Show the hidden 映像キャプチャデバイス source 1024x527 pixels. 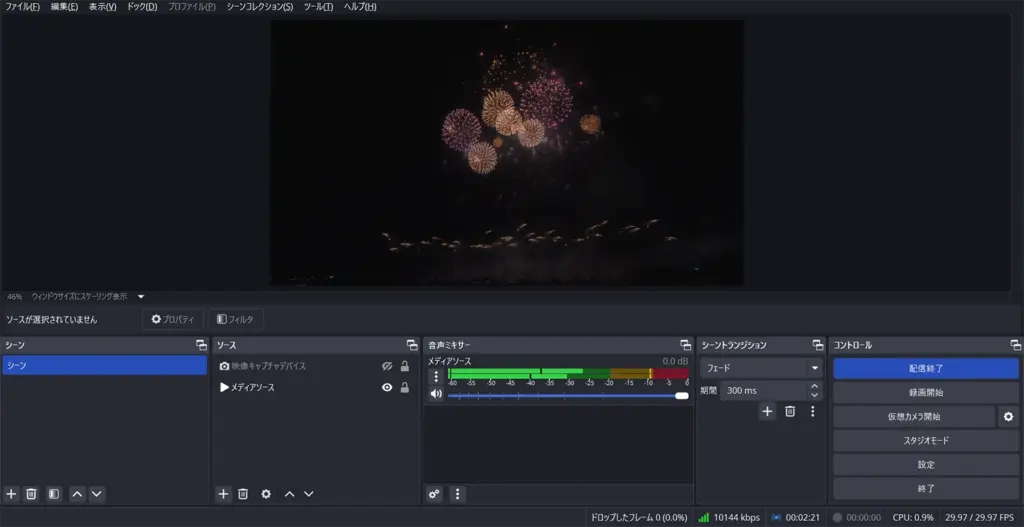click(x=387, y=366)
